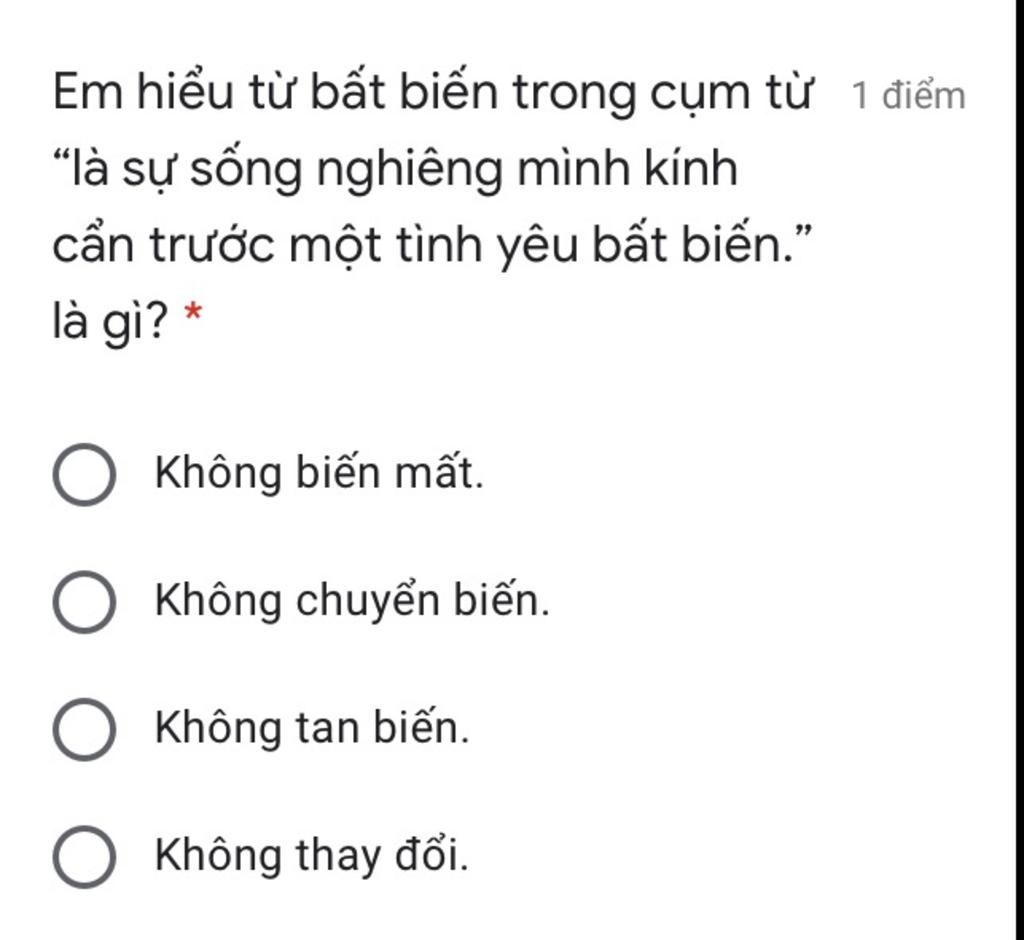Viewport: 1024px width, 940px height.
Task: Click the dark scrollbar strip on the right edge
Action: pyautogui.click(x=1020, y=470)
